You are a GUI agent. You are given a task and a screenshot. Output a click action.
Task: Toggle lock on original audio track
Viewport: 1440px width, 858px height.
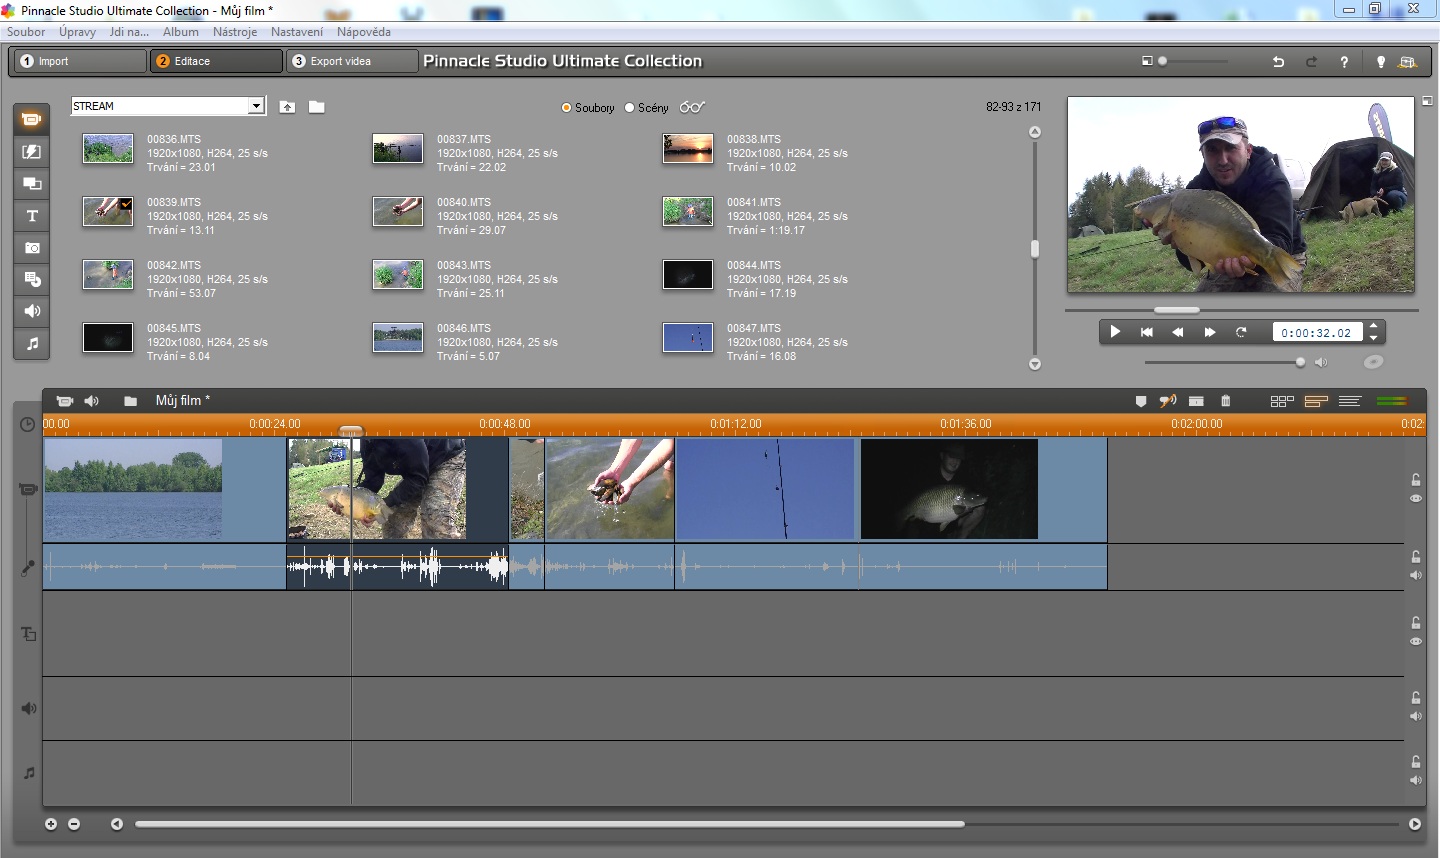pyautogui.click(x=1415, y=557)
